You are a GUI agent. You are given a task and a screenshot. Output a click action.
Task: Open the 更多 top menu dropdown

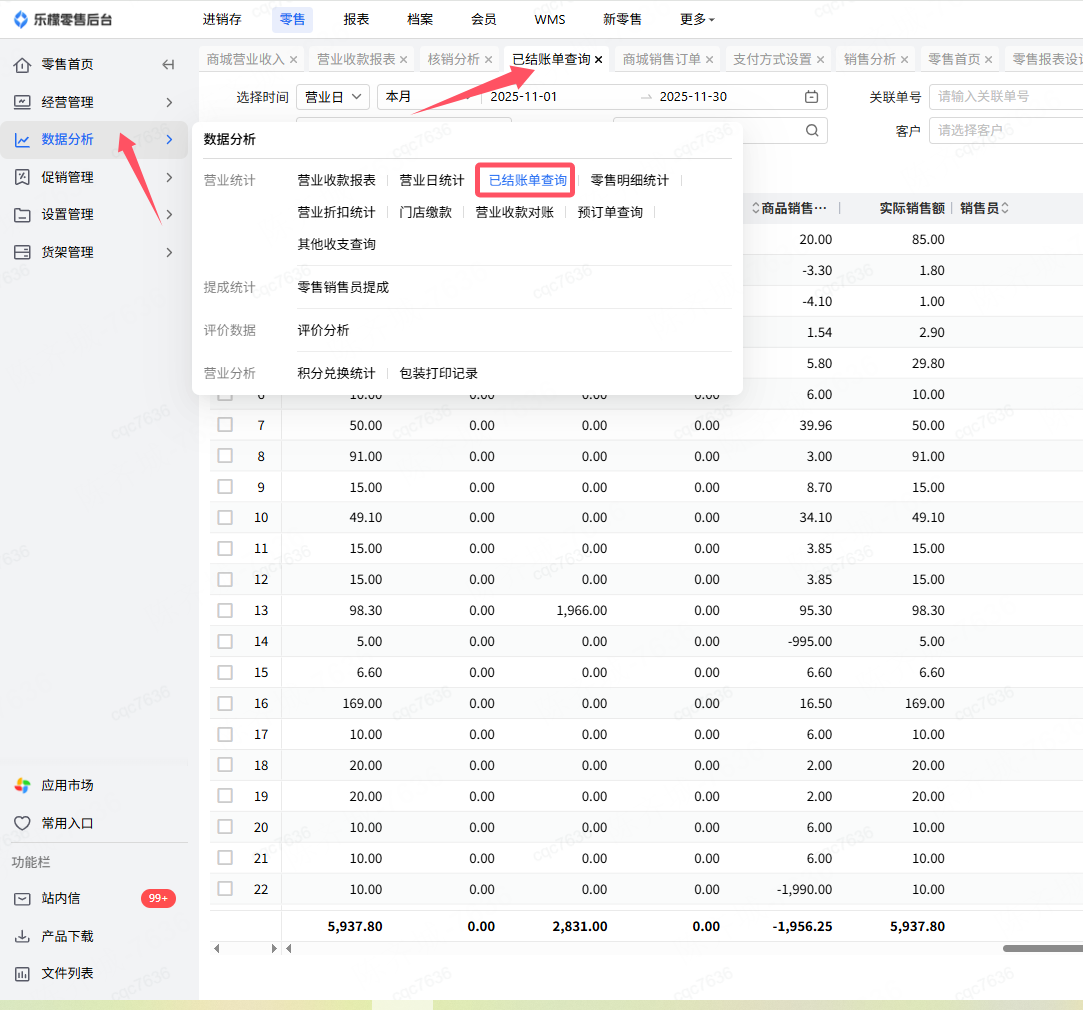[697, 19]
